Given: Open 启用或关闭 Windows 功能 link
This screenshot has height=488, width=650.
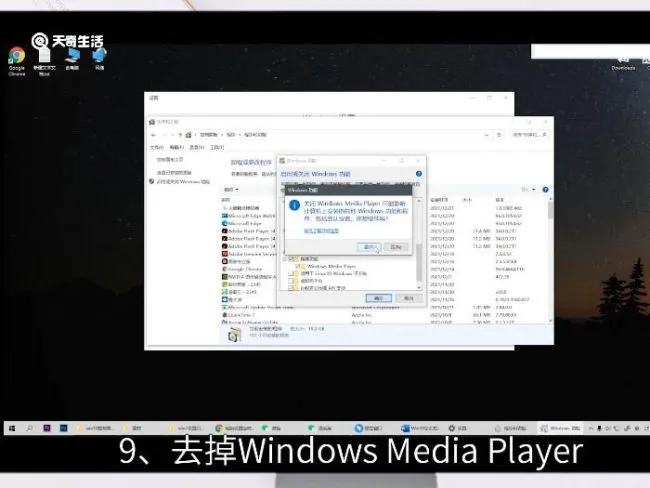Looking at the screenshot, I should (x=183, y=182).
